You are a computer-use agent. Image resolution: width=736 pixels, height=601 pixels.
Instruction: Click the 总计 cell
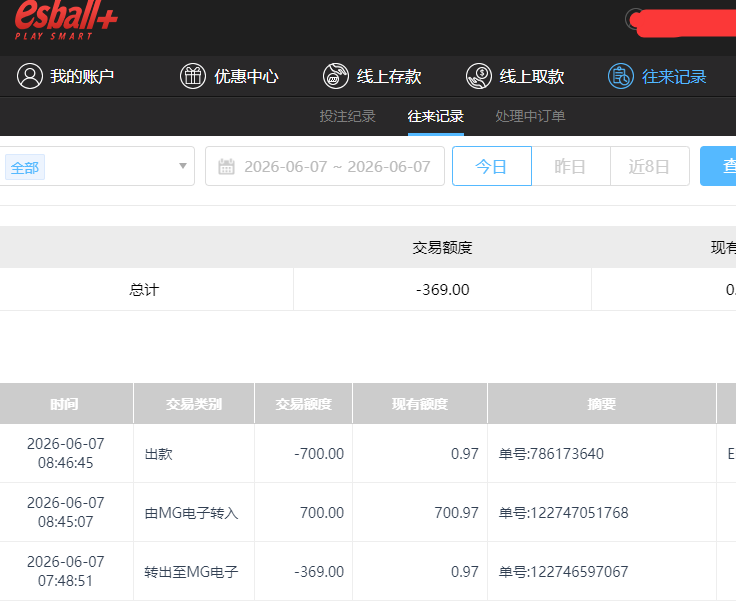144,290
